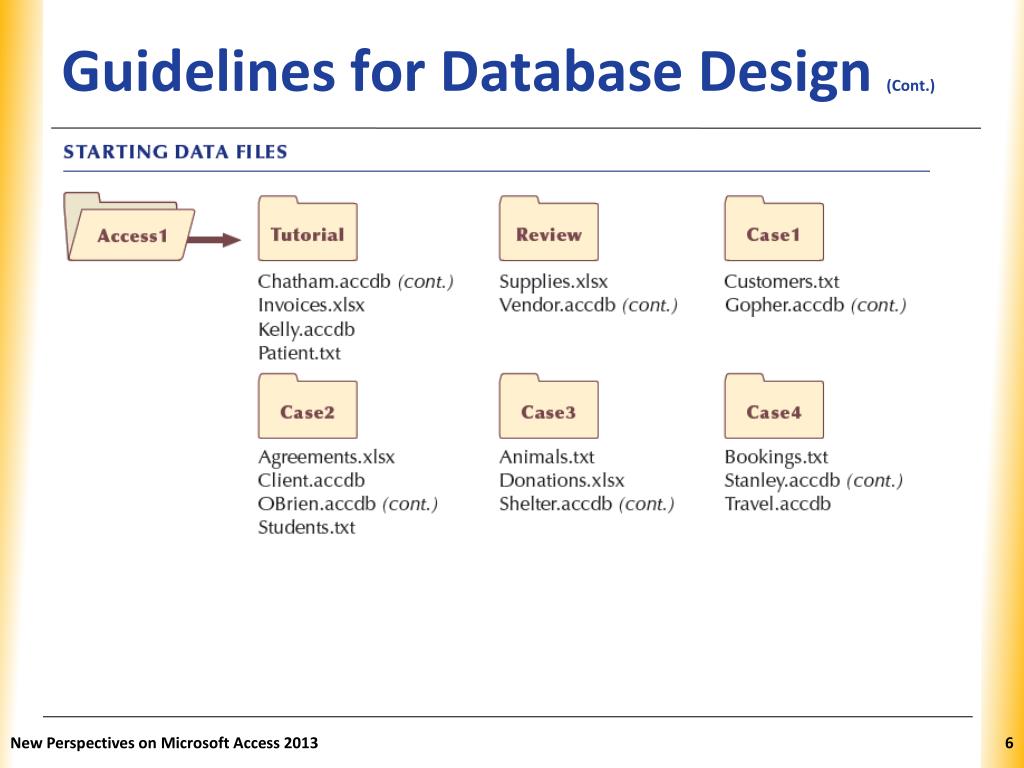
Task: Select the Tutorial folder icon
Action: 308,228
